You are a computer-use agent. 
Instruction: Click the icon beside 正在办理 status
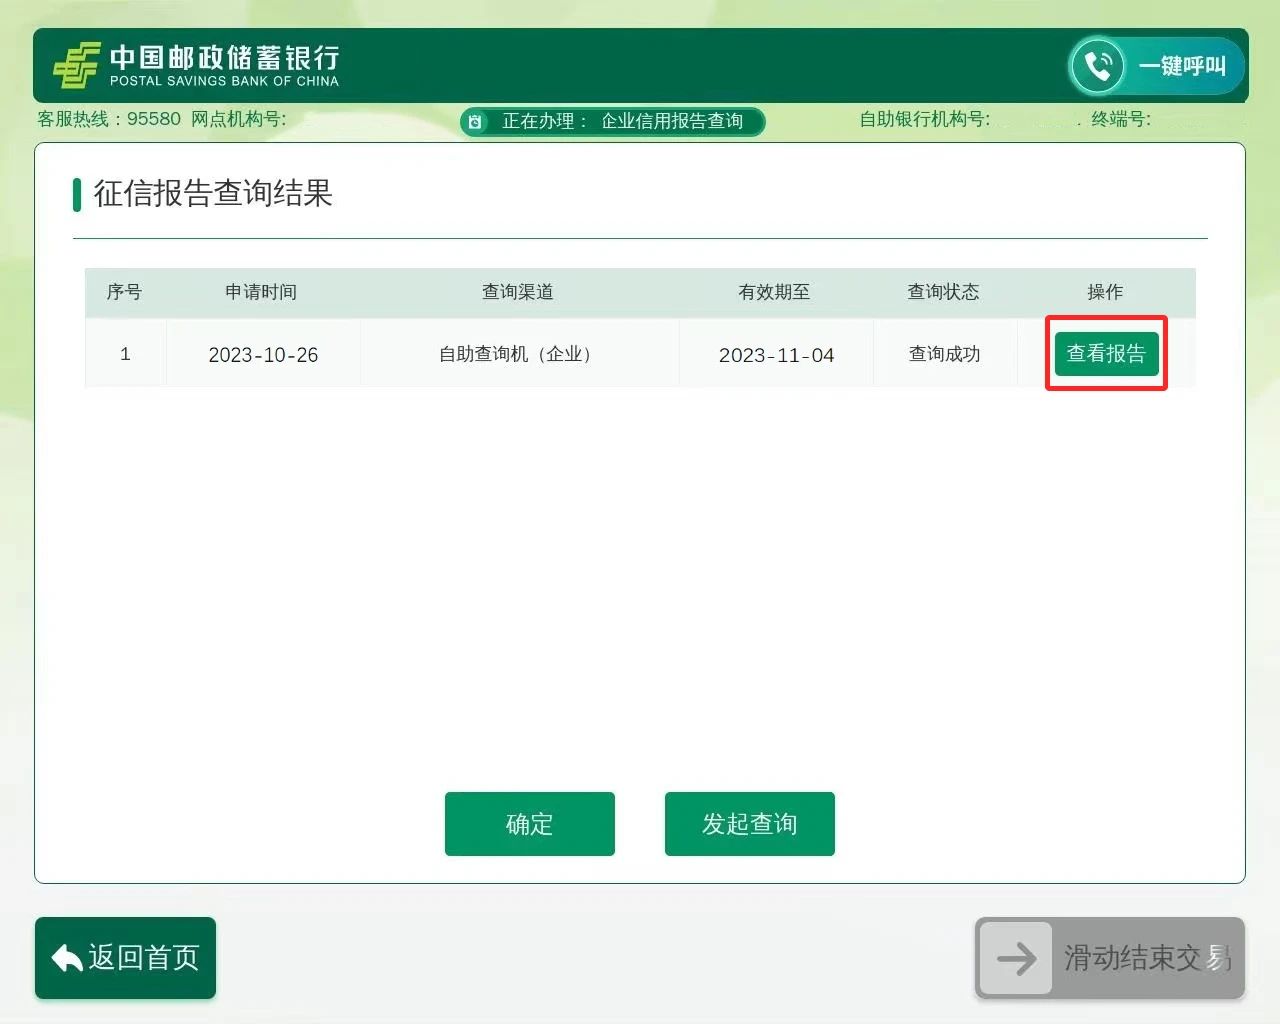point(476,122)
